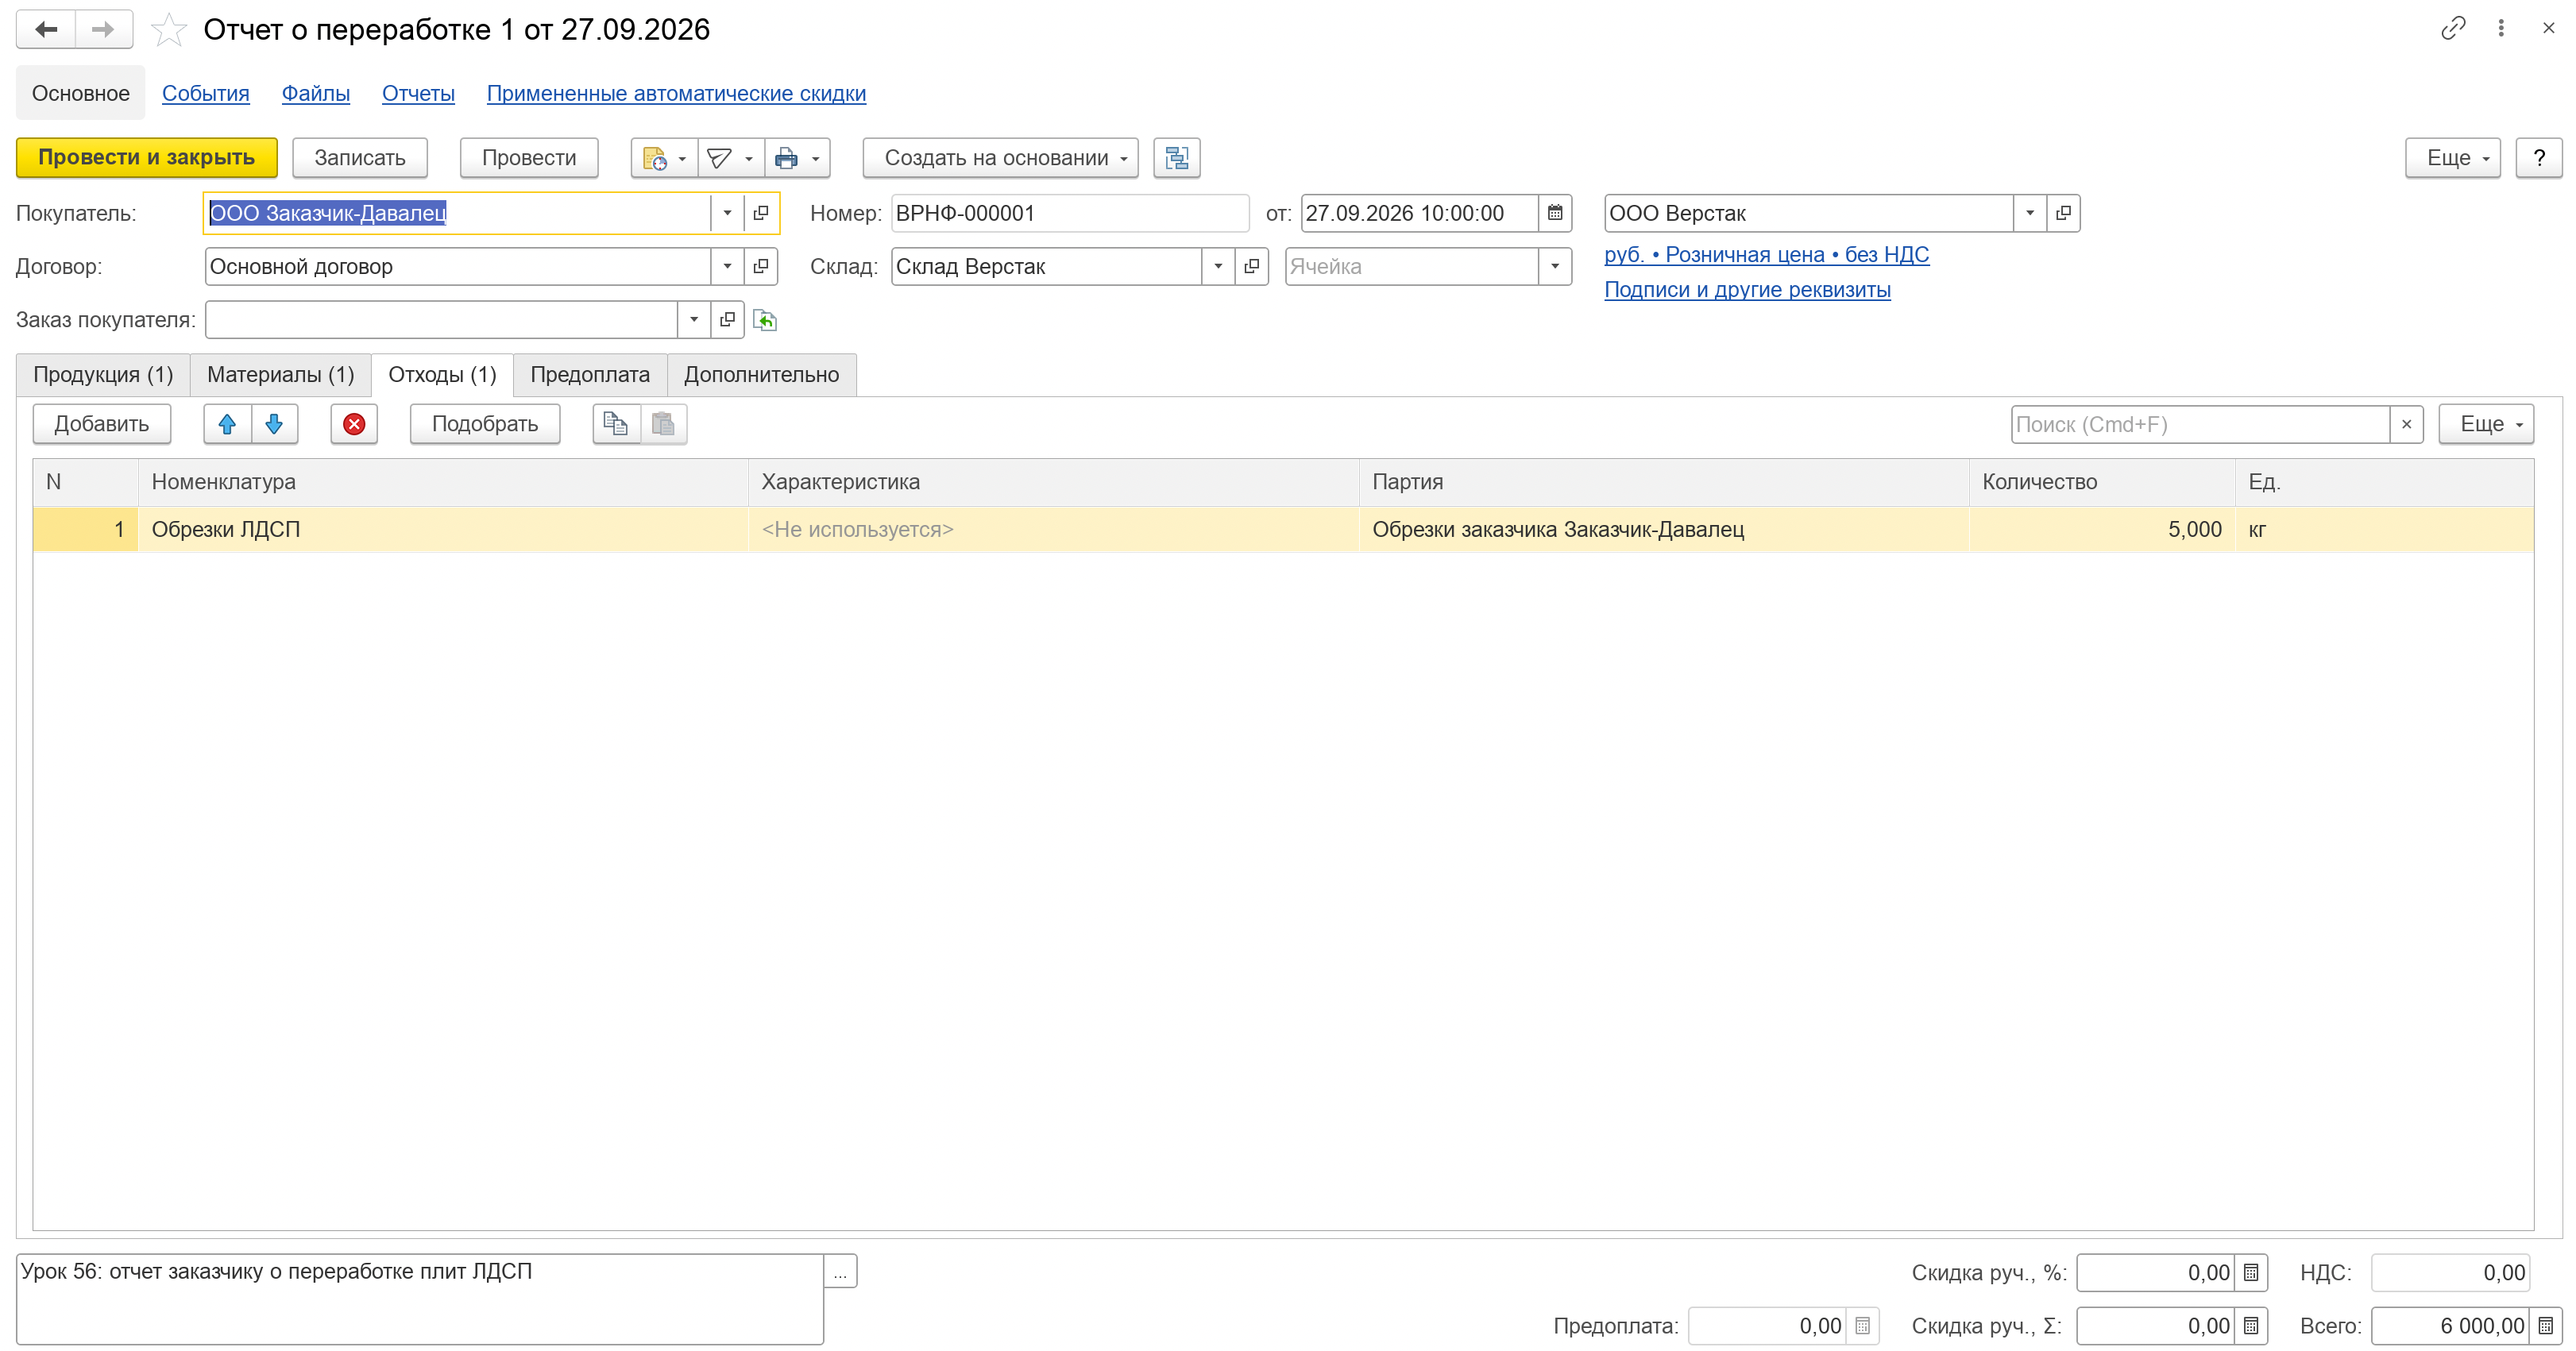The height and width of the screenshot is (1351, 2576).
Task: Copy link to document with chain icon
Action: [x=2452, y=29]
